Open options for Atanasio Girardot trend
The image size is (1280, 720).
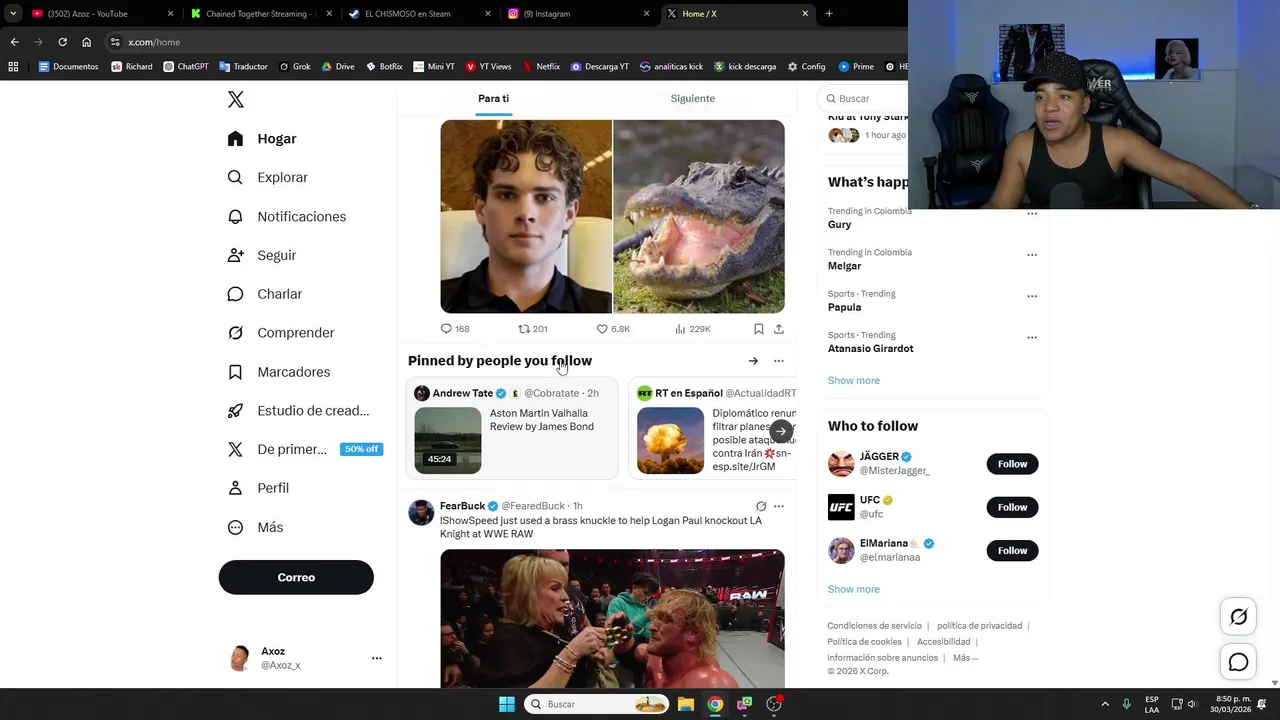click(1032, 338)
